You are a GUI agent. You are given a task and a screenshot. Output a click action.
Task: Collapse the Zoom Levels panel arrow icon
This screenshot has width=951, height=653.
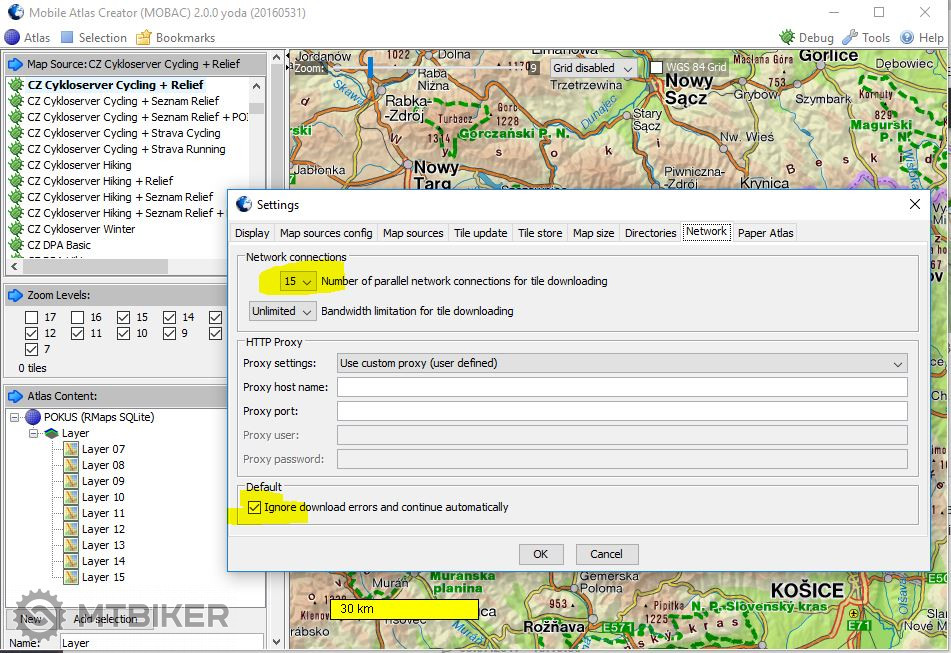(16, 295)
